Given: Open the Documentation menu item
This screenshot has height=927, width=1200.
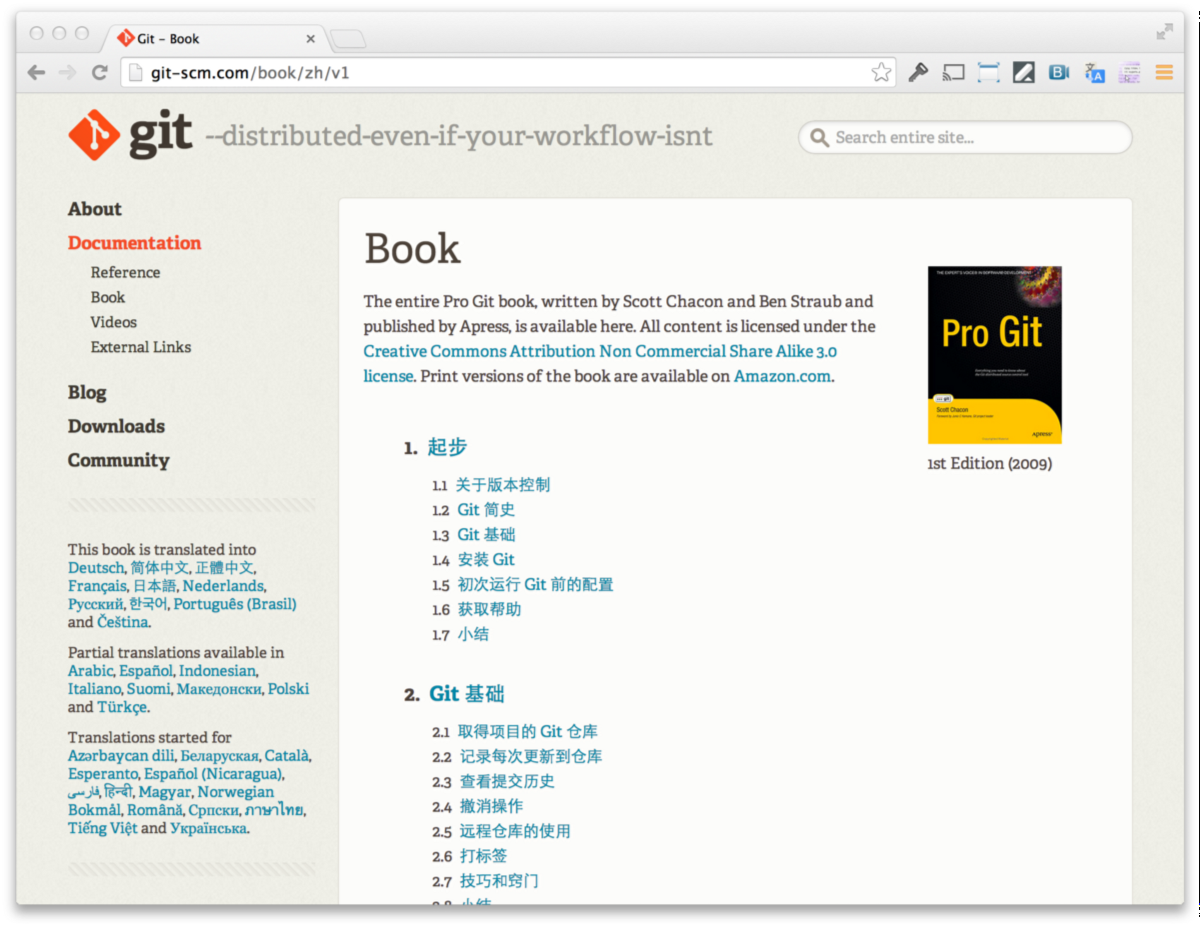Looking at the screenshot, I should point(134,243).
